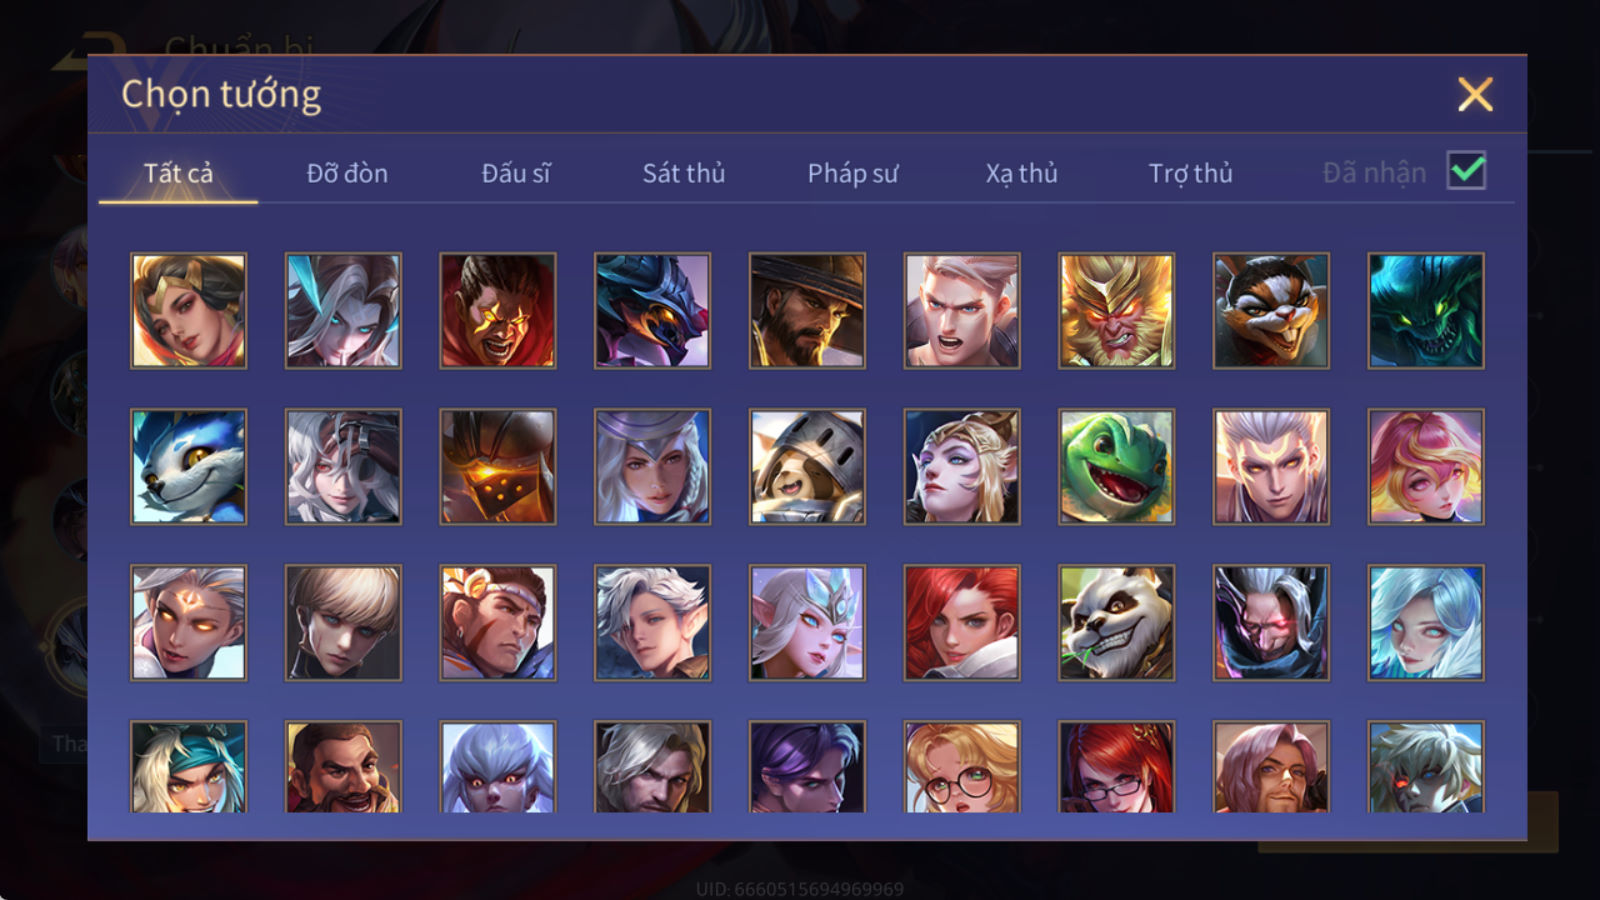Choose the blonde girl with glasses hero
1600x900 pixels.
962,766
